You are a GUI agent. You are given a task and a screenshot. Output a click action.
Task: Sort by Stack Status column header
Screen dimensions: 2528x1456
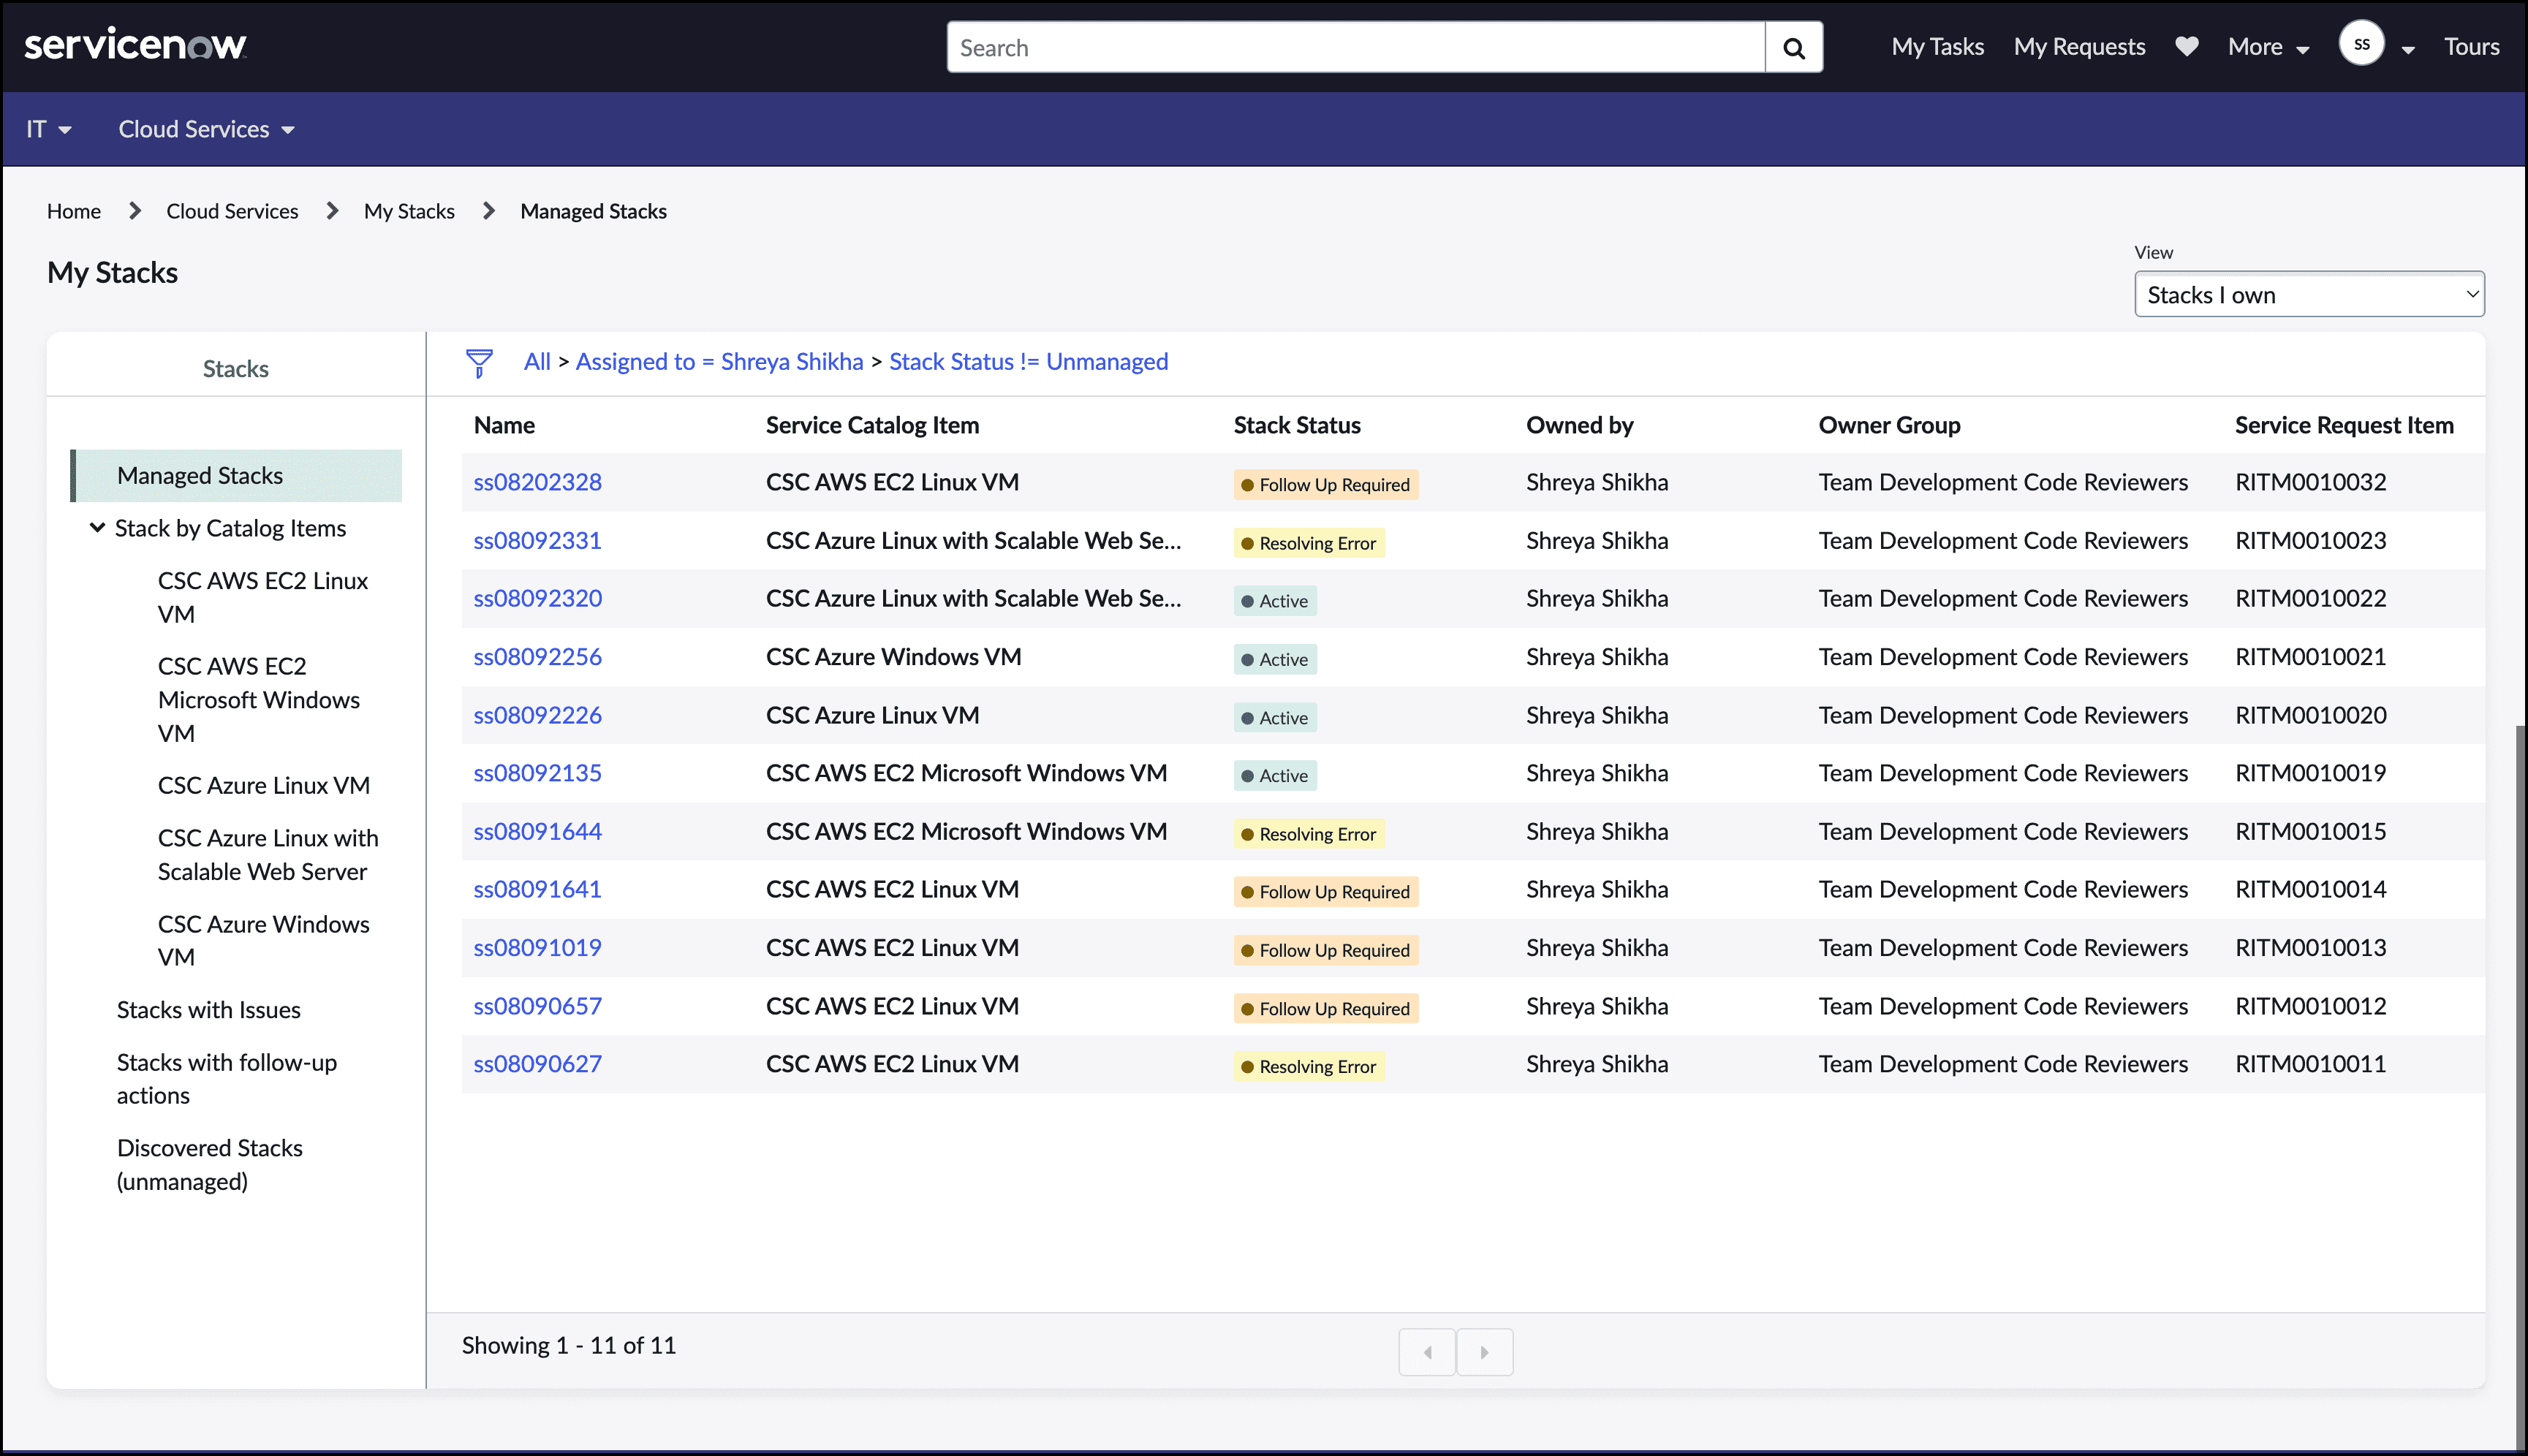pyautogui.click(x=1296, y=425)
